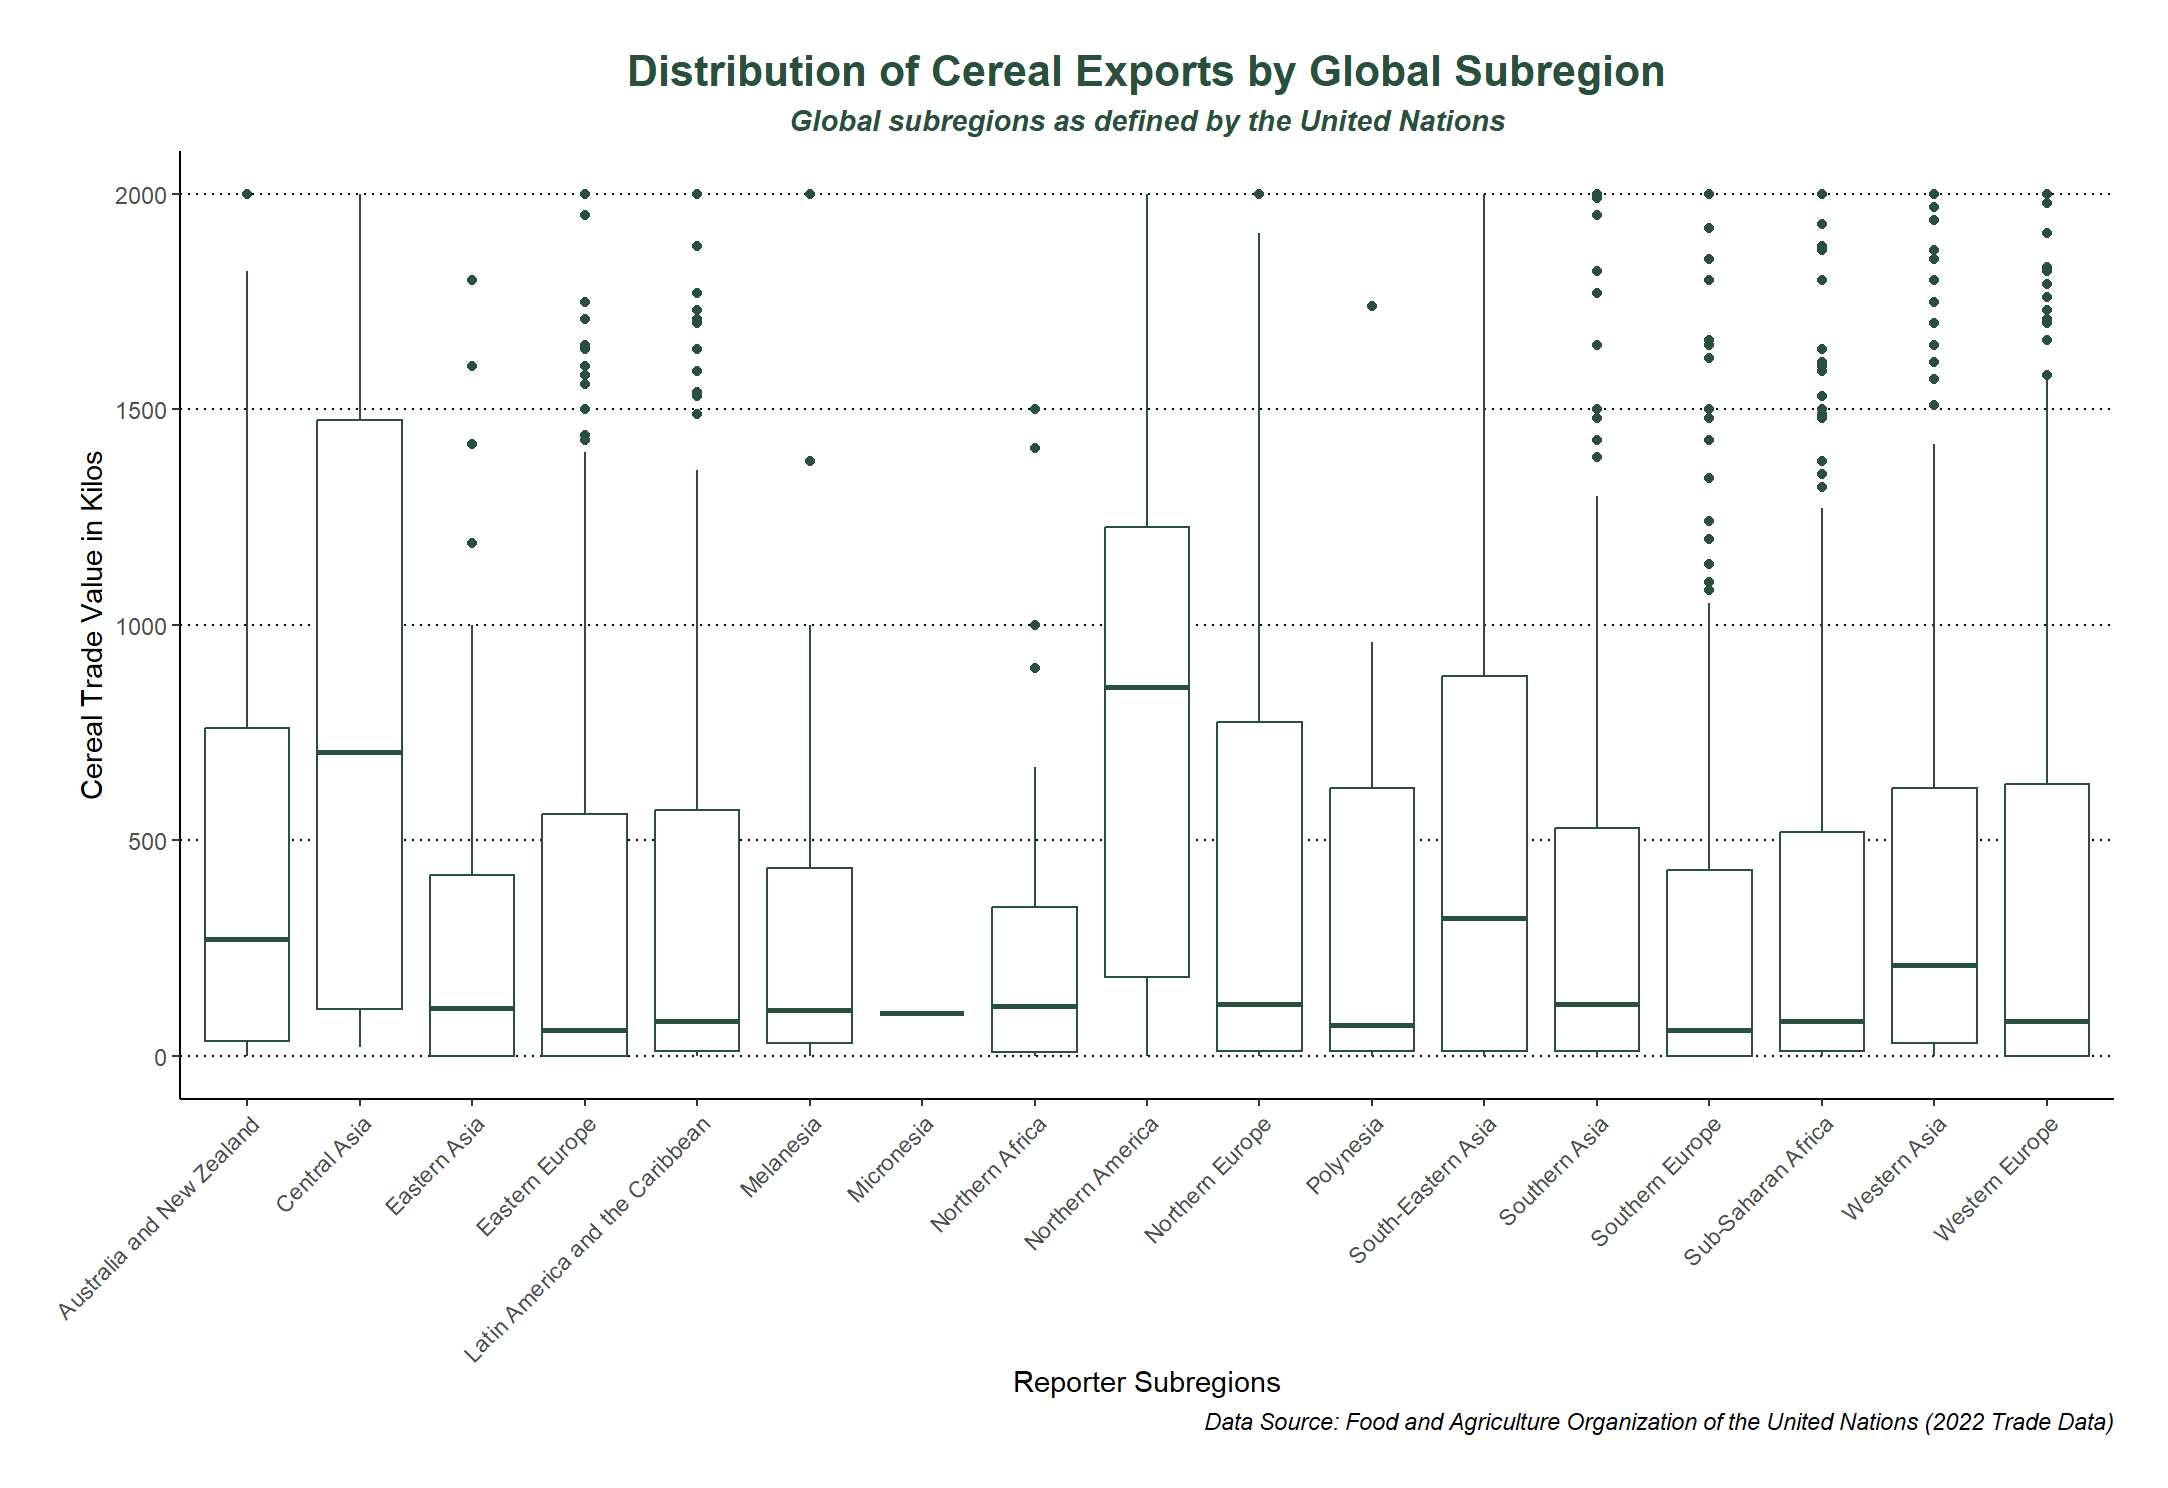Click the 'Sub-Saharan Africa' axis label
This screenshot has height=1488, width=2168.
click(x=1759, y=1191)
